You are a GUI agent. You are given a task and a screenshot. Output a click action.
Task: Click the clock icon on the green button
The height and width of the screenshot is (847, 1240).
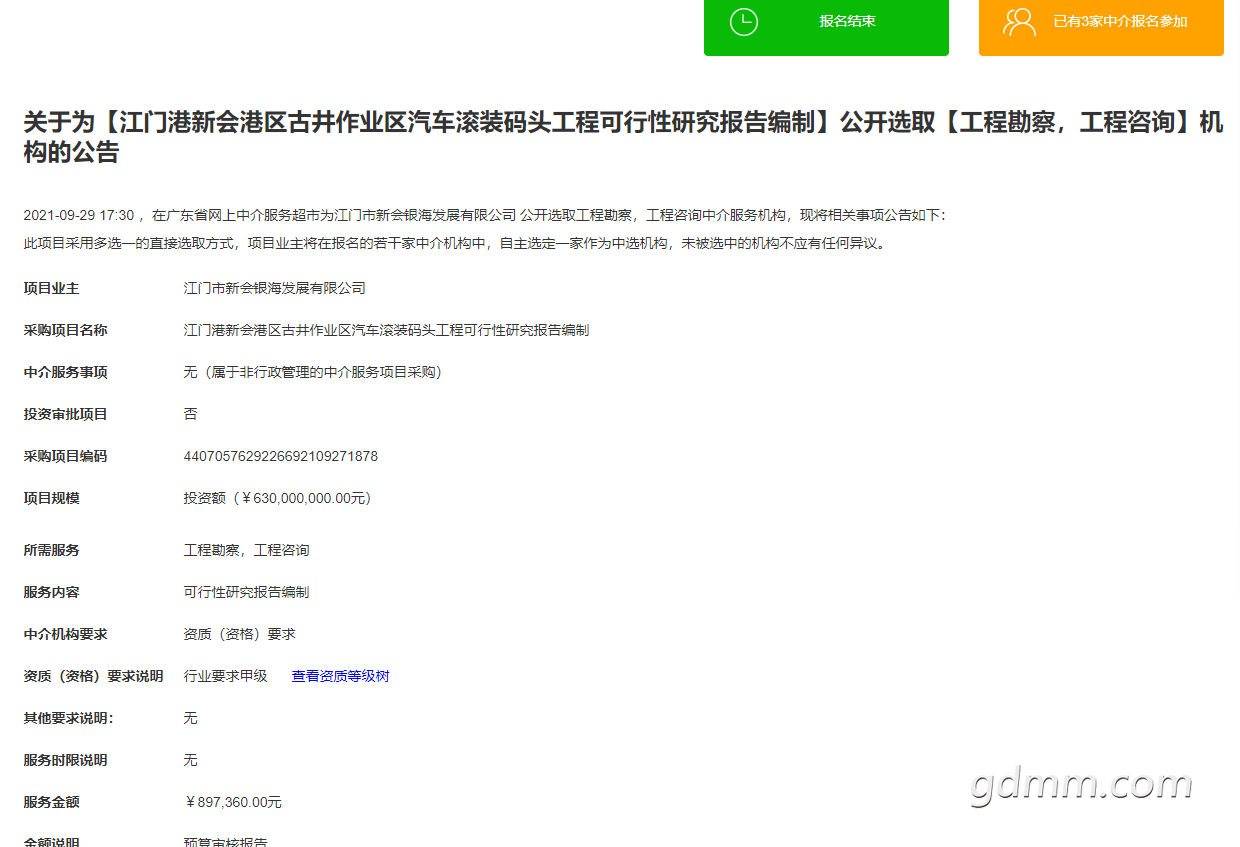[744, 22]
